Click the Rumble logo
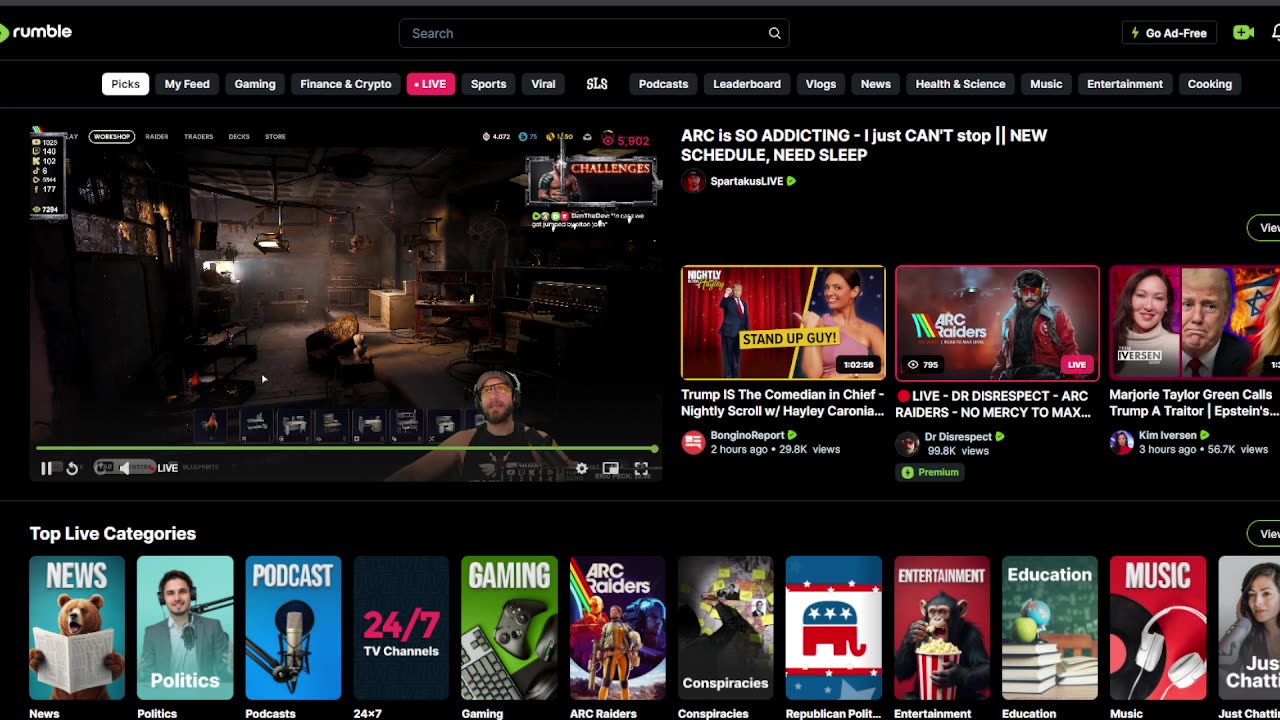The image size is (1280, 720). click(x=36, y=32)
